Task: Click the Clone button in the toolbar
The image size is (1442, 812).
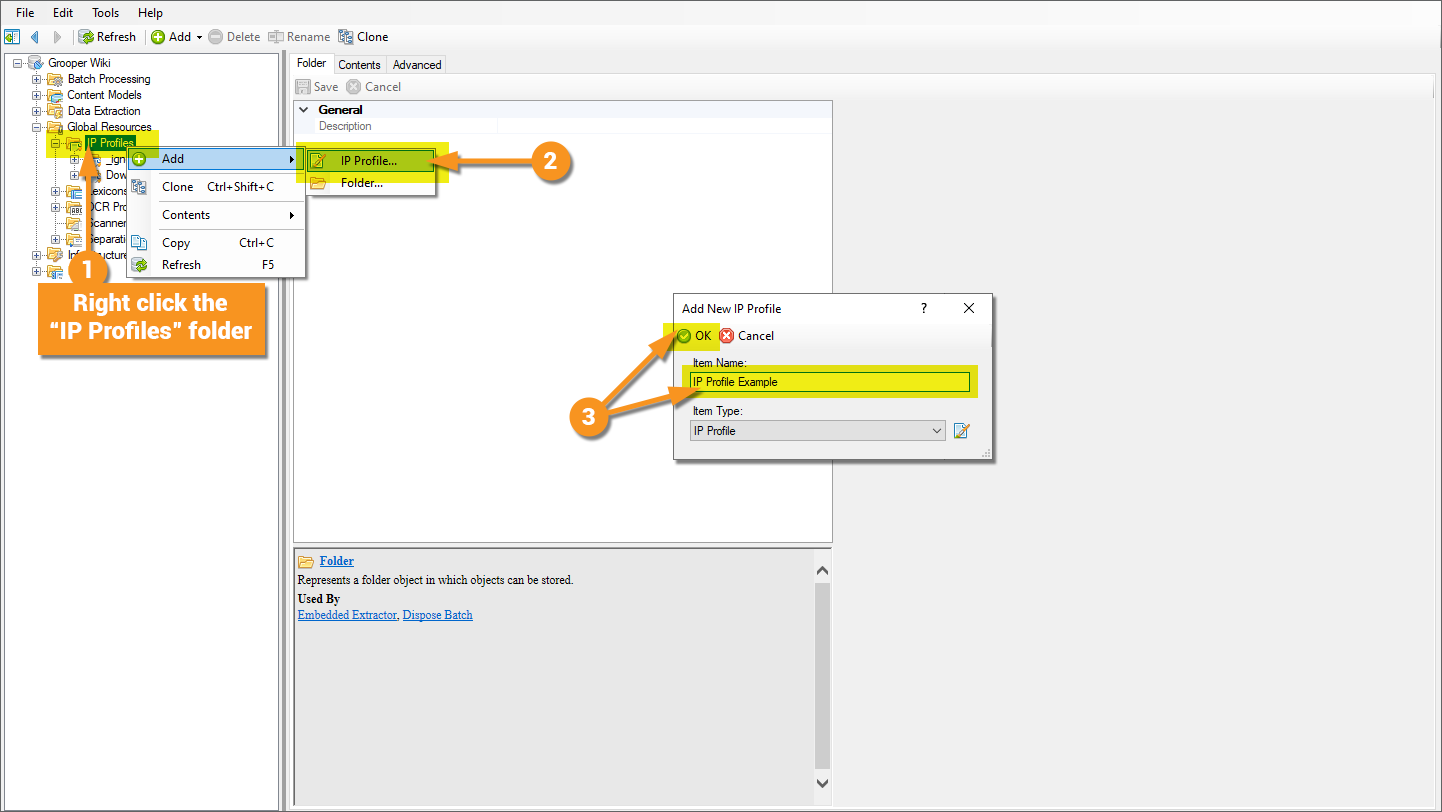Action: tap(363, 37)
